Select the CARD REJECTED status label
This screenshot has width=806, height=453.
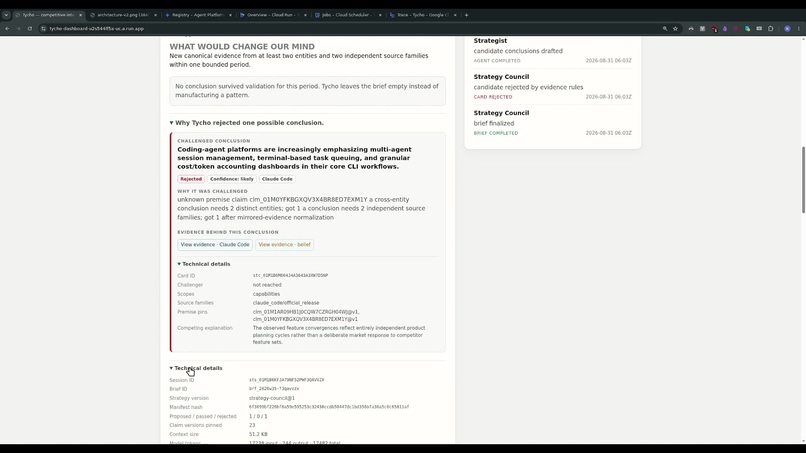pos(493,97)
